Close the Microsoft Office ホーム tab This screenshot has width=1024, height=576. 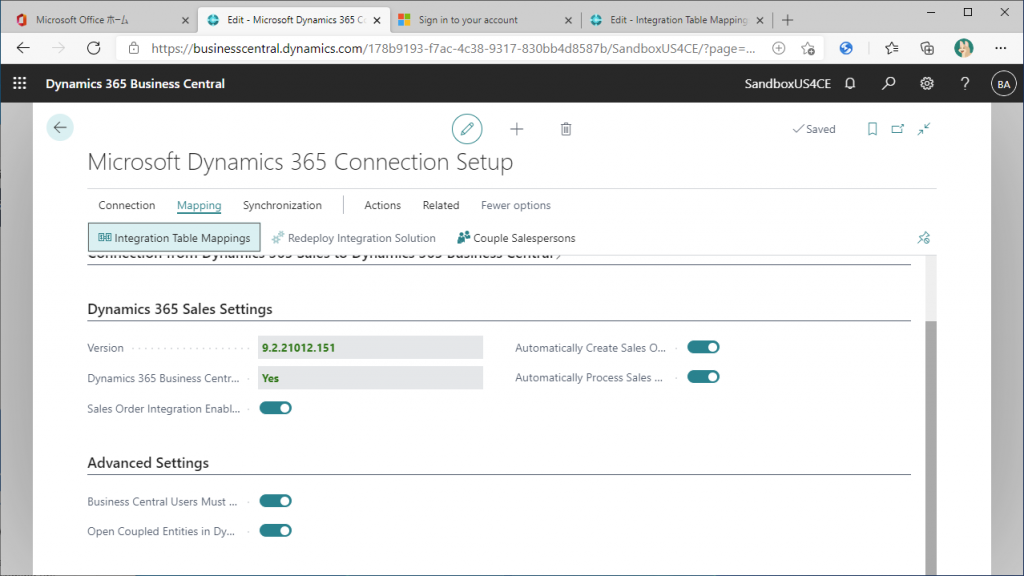pos(185,20)
